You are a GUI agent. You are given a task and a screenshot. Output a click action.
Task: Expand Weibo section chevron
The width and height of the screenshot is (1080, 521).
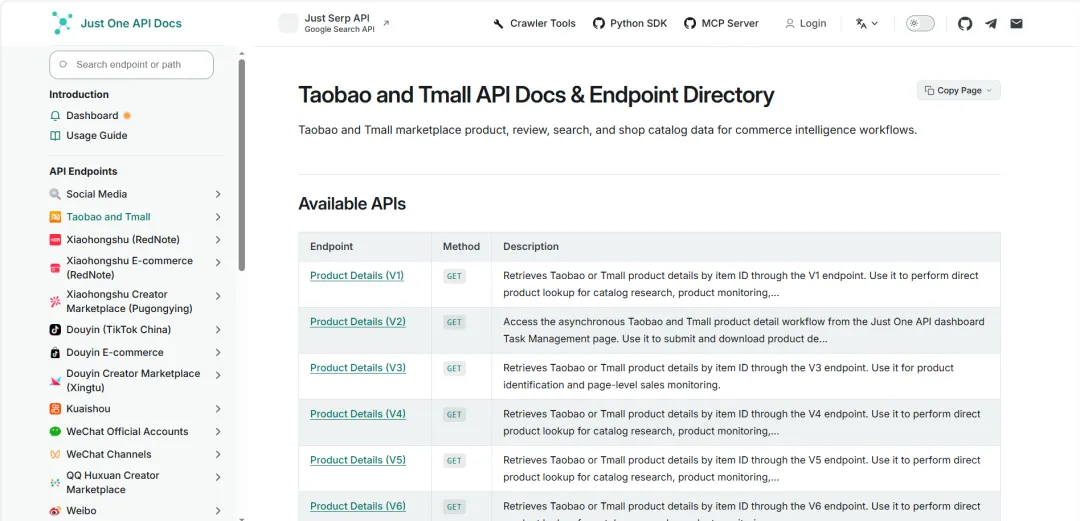218,511
